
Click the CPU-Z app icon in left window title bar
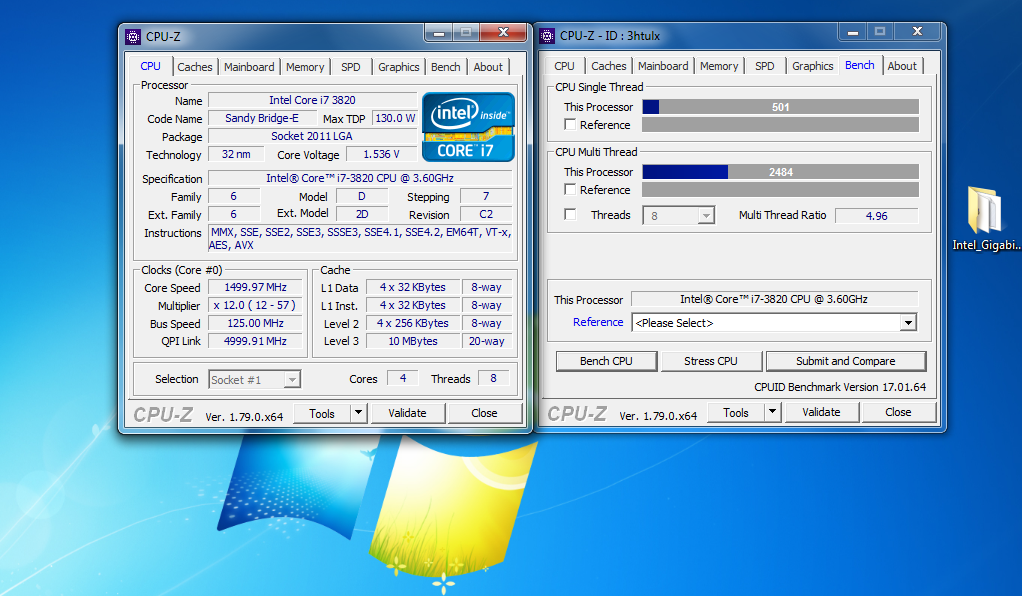click(x=133, y=37)
